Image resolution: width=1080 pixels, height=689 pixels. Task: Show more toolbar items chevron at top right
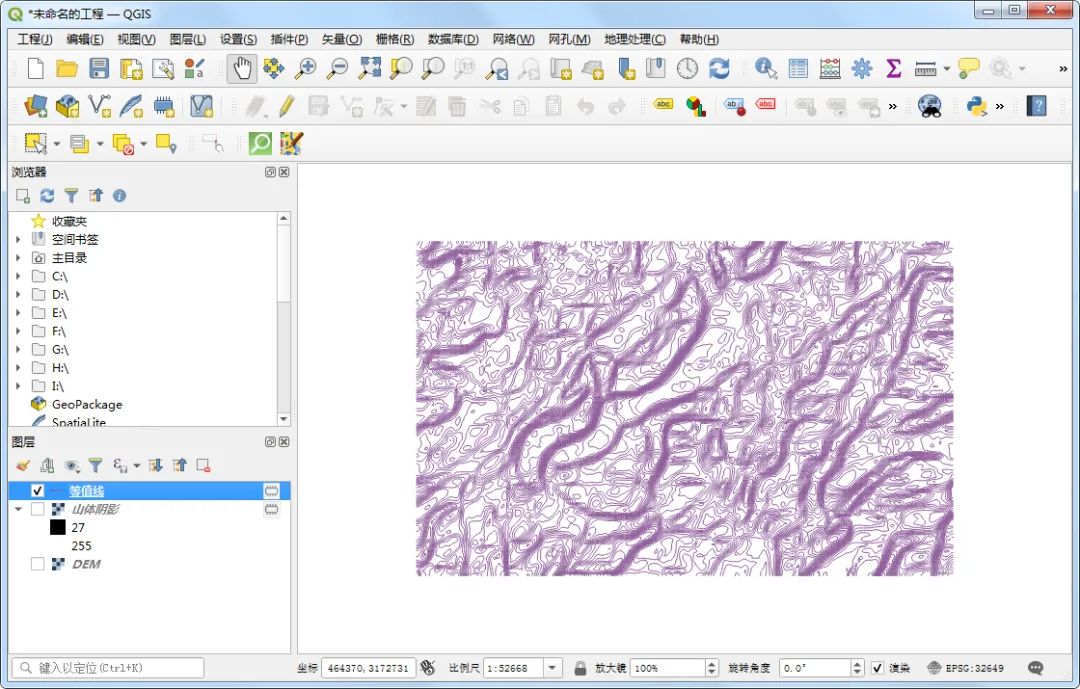click(1063, 68)
